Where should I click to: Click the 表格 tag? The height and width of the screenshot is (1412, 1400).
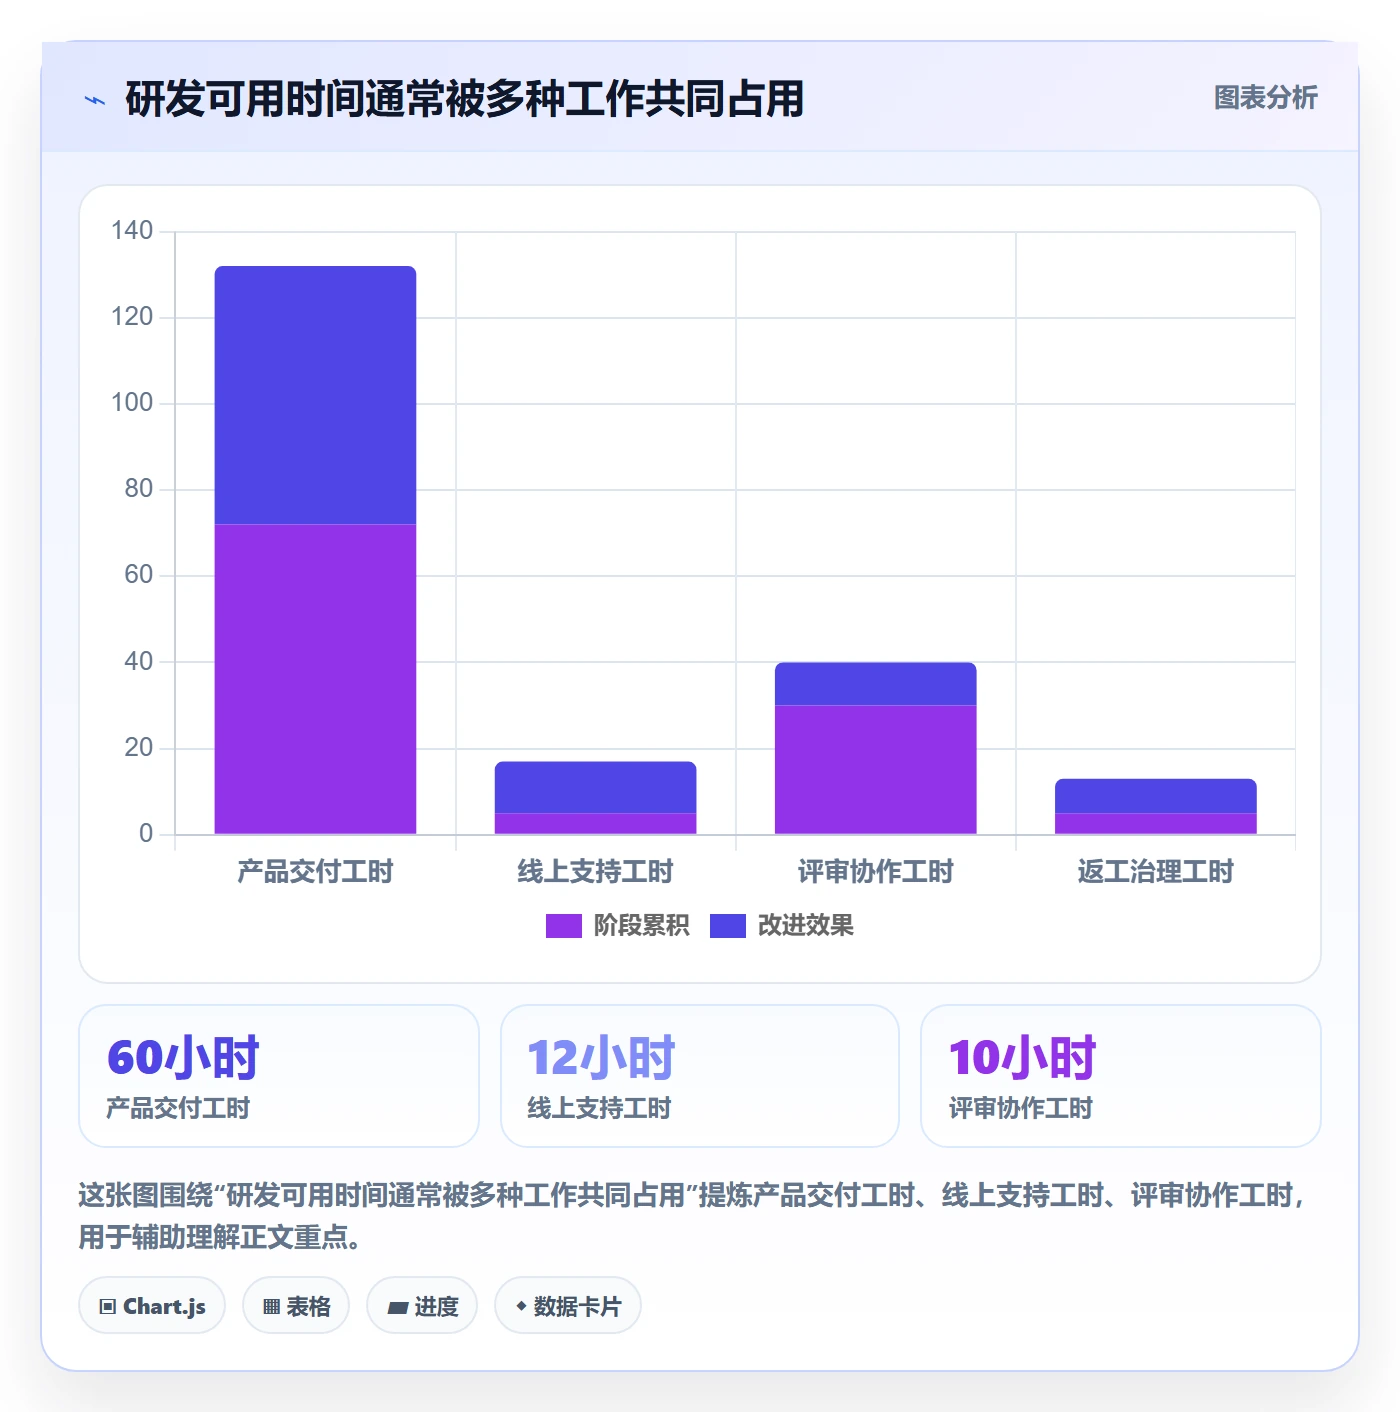[x=296, y=1306]
